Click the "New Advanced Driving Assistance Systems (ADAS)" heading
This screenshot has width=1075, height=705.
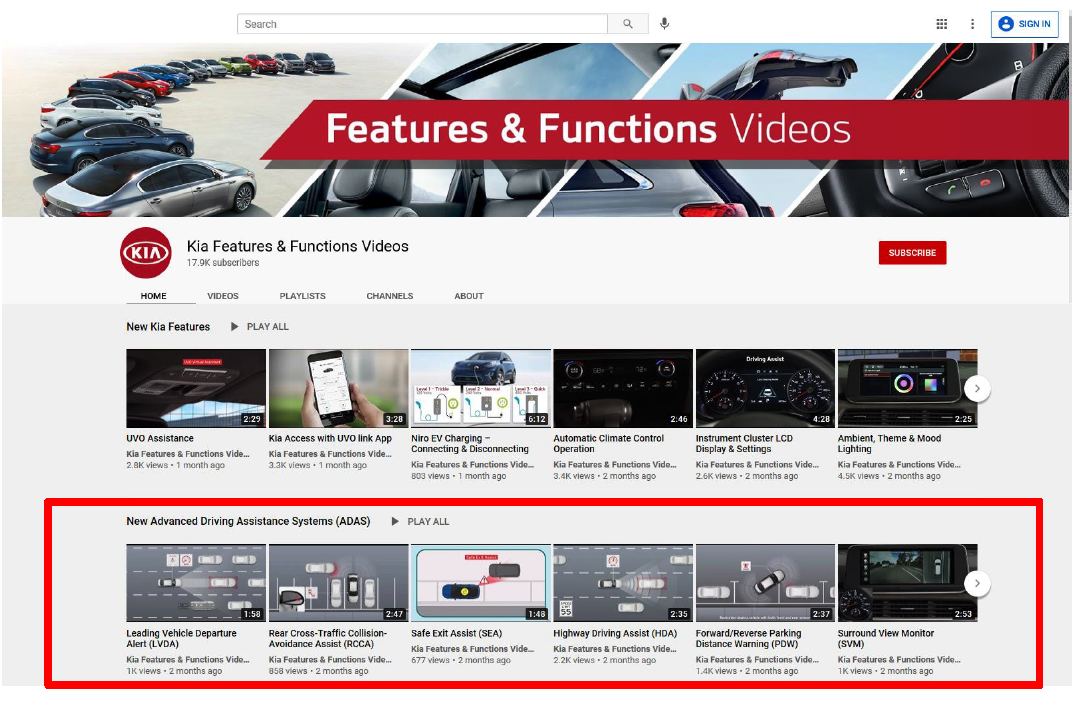pos(248,522)
